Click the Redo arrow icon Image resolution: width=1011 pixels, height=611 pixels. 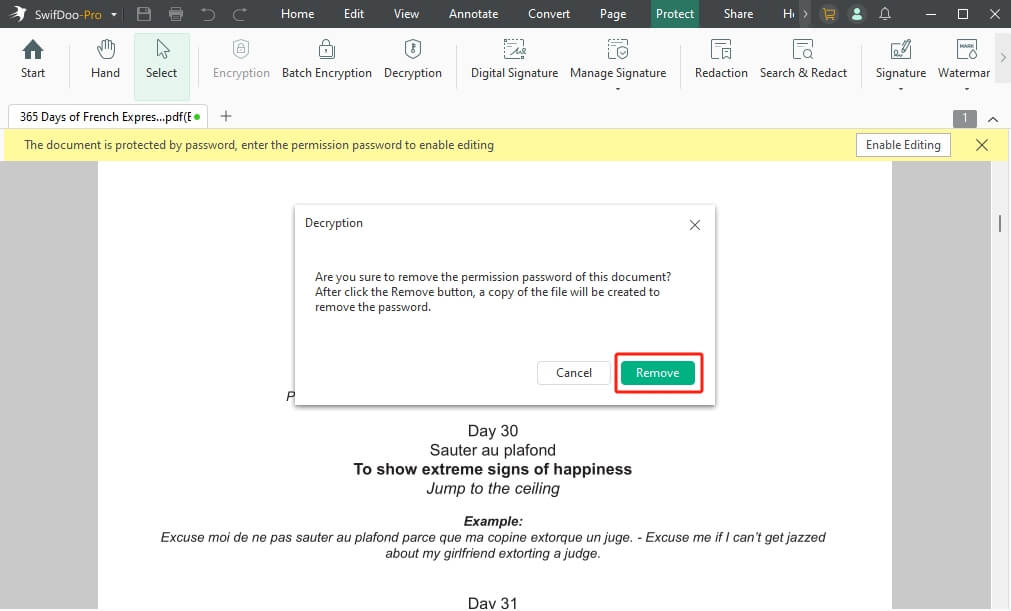point(240,14)
